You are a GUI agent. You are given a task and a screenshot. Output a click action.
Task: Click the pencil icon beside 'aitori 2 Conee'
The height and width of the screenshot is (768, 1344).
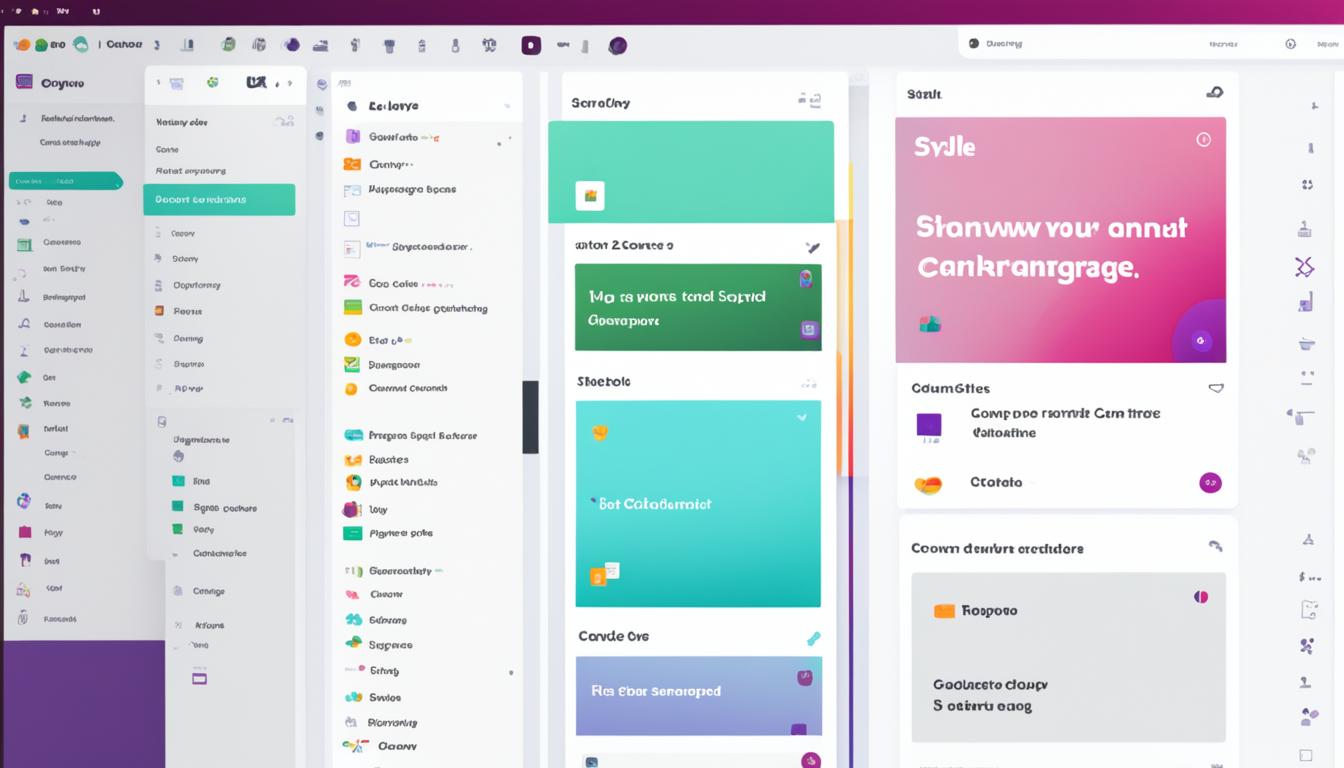812,247
